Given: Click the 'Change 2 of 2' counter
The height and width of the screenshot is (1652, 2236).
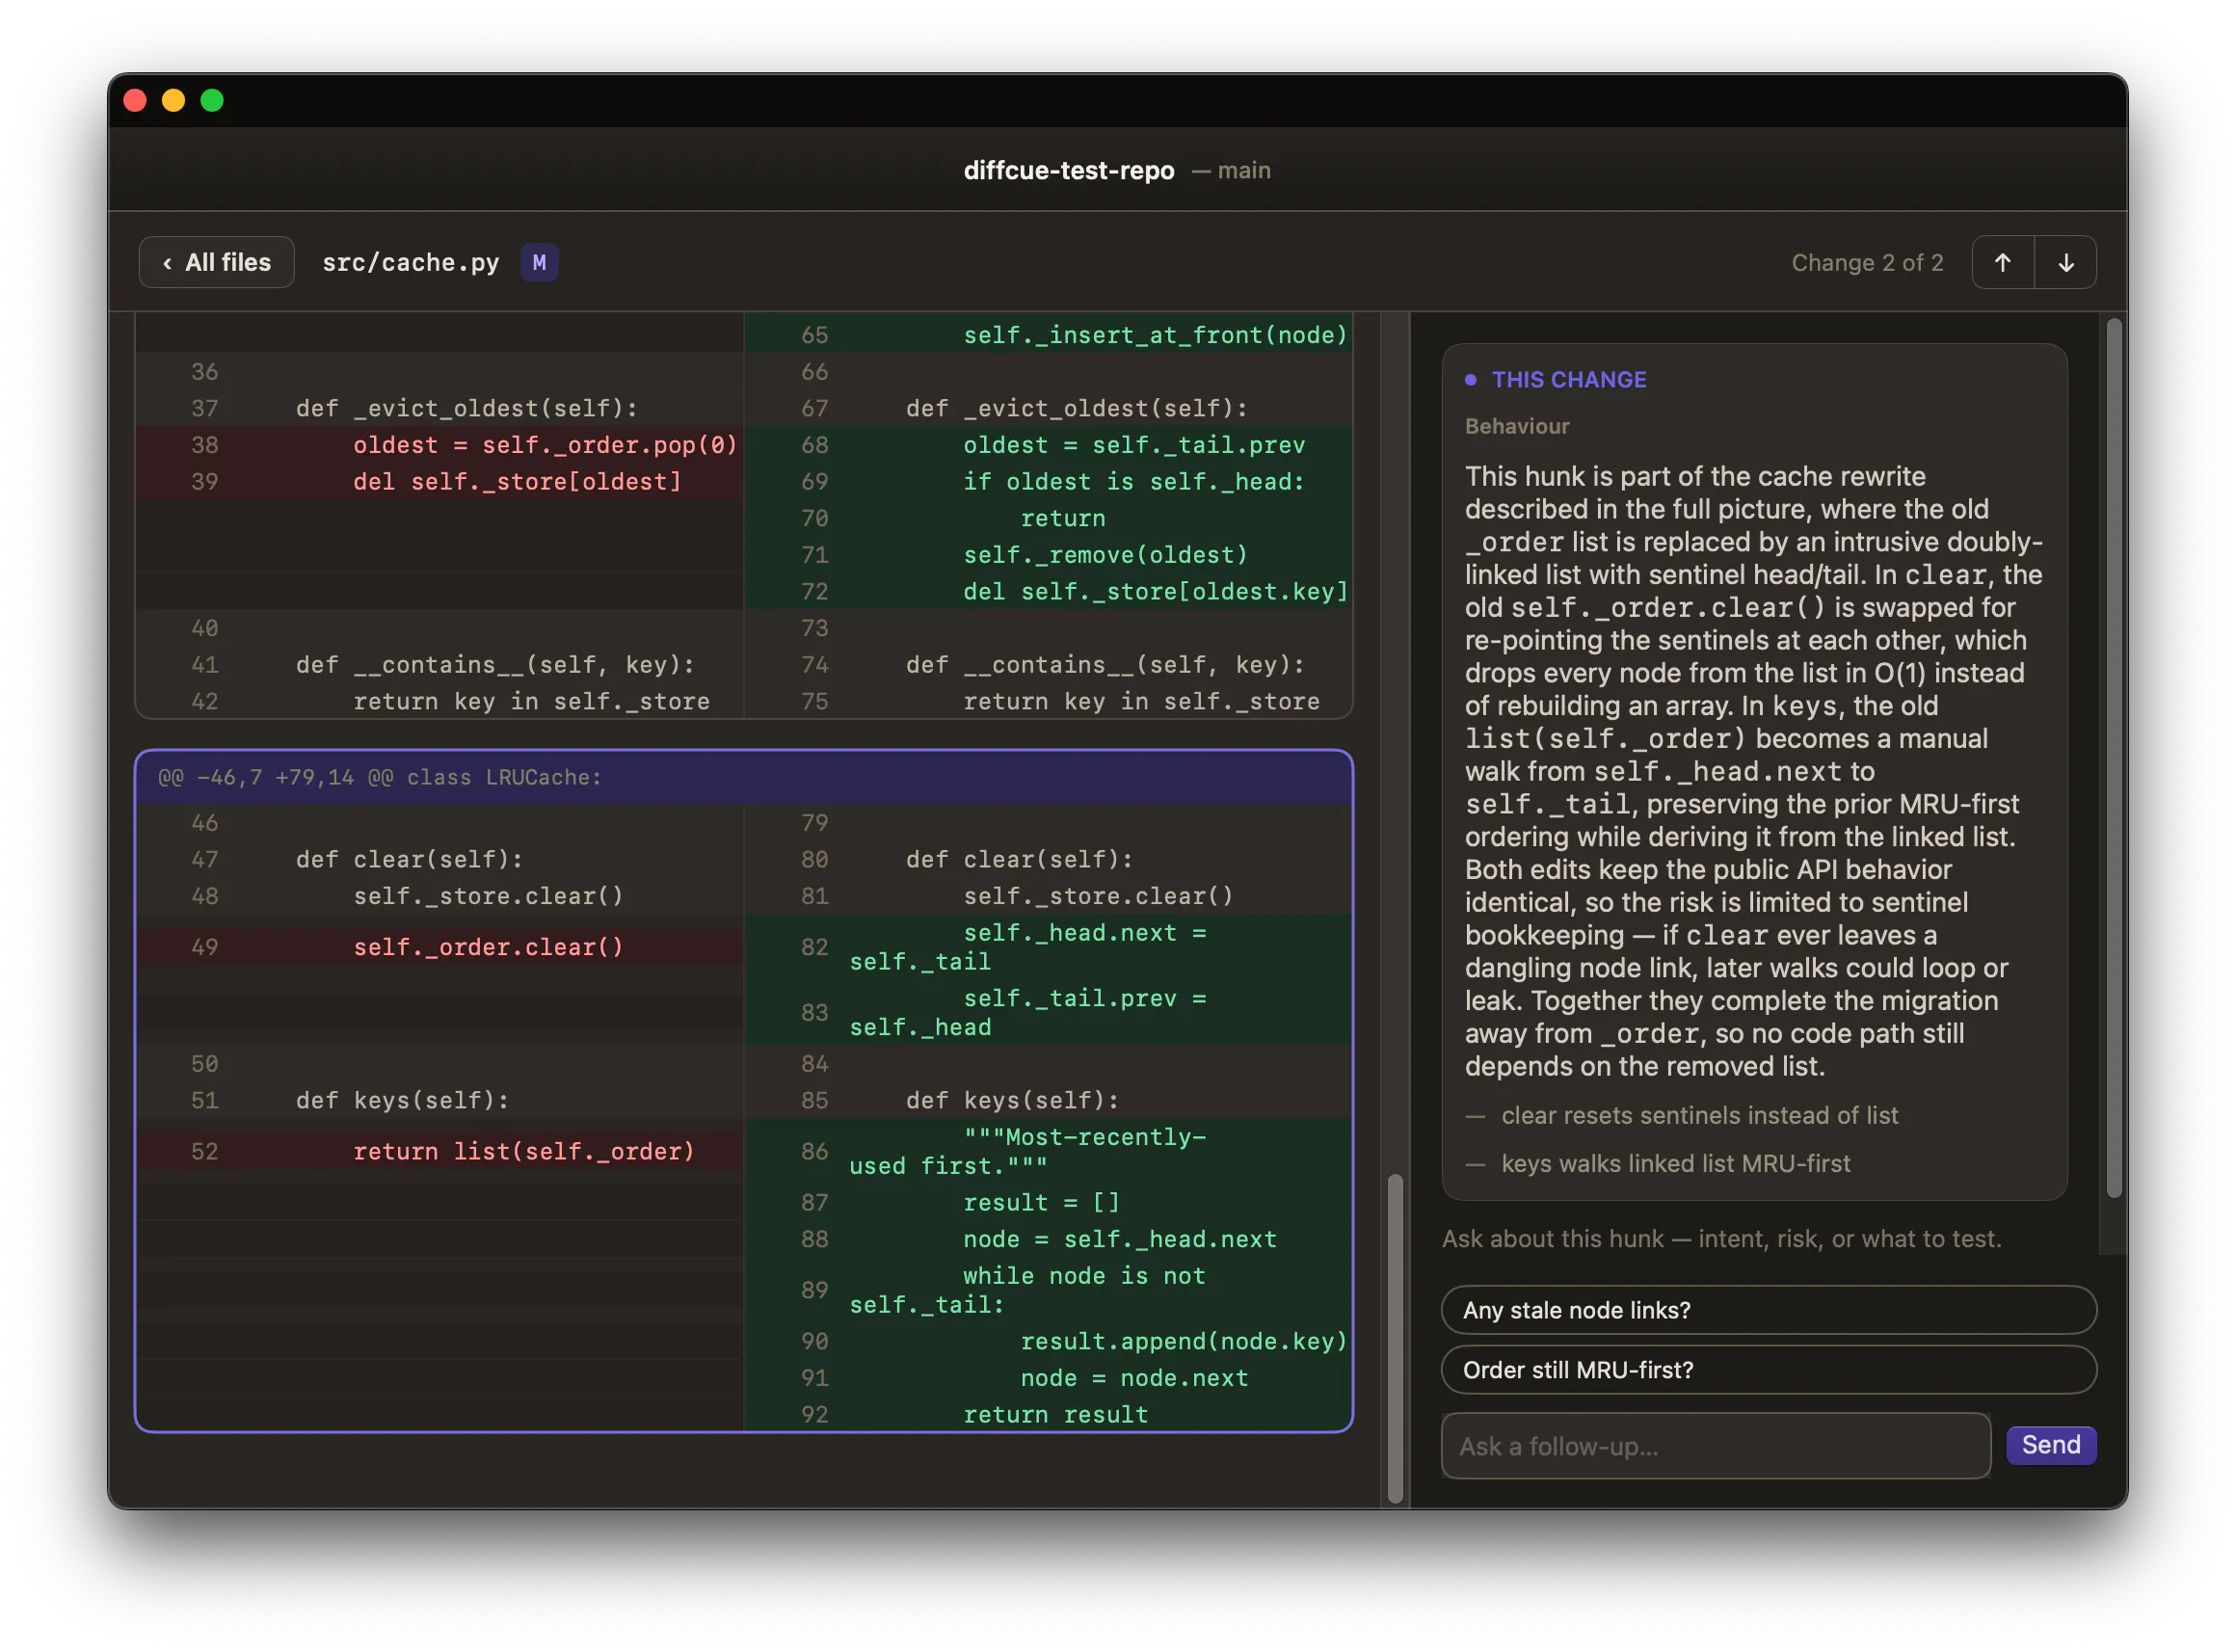Looking at the screenshot, I should point(1867,263).
